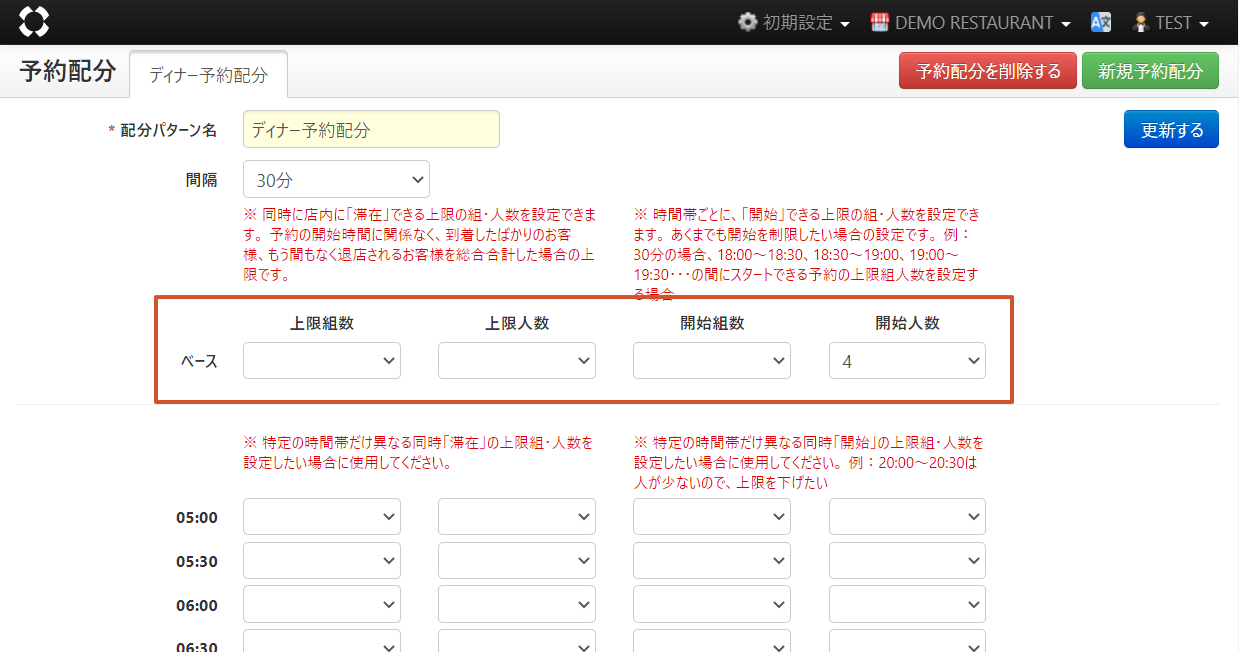Click the app logo in the top bar
This screenshot has width=1239, height=652.
34,22
